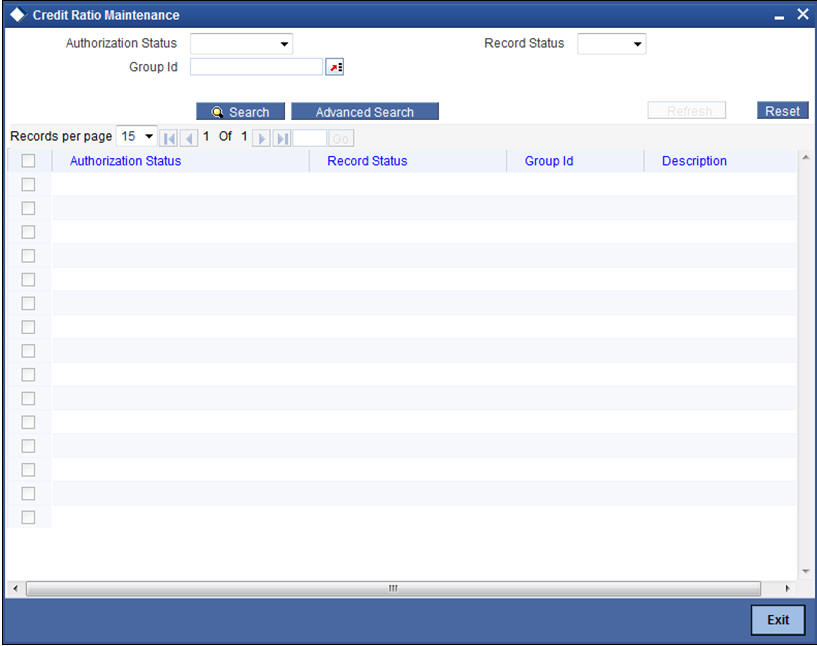
Task: Sort by Record Status column header
Action: (367, 161)
